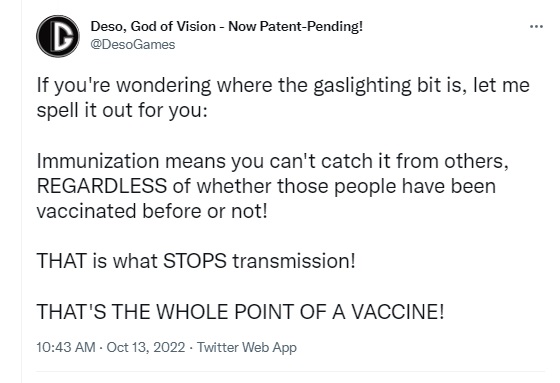This screenshot has width=560, height=383.
Task: Open the DG logo profile avatar
Action: [58, 36]
